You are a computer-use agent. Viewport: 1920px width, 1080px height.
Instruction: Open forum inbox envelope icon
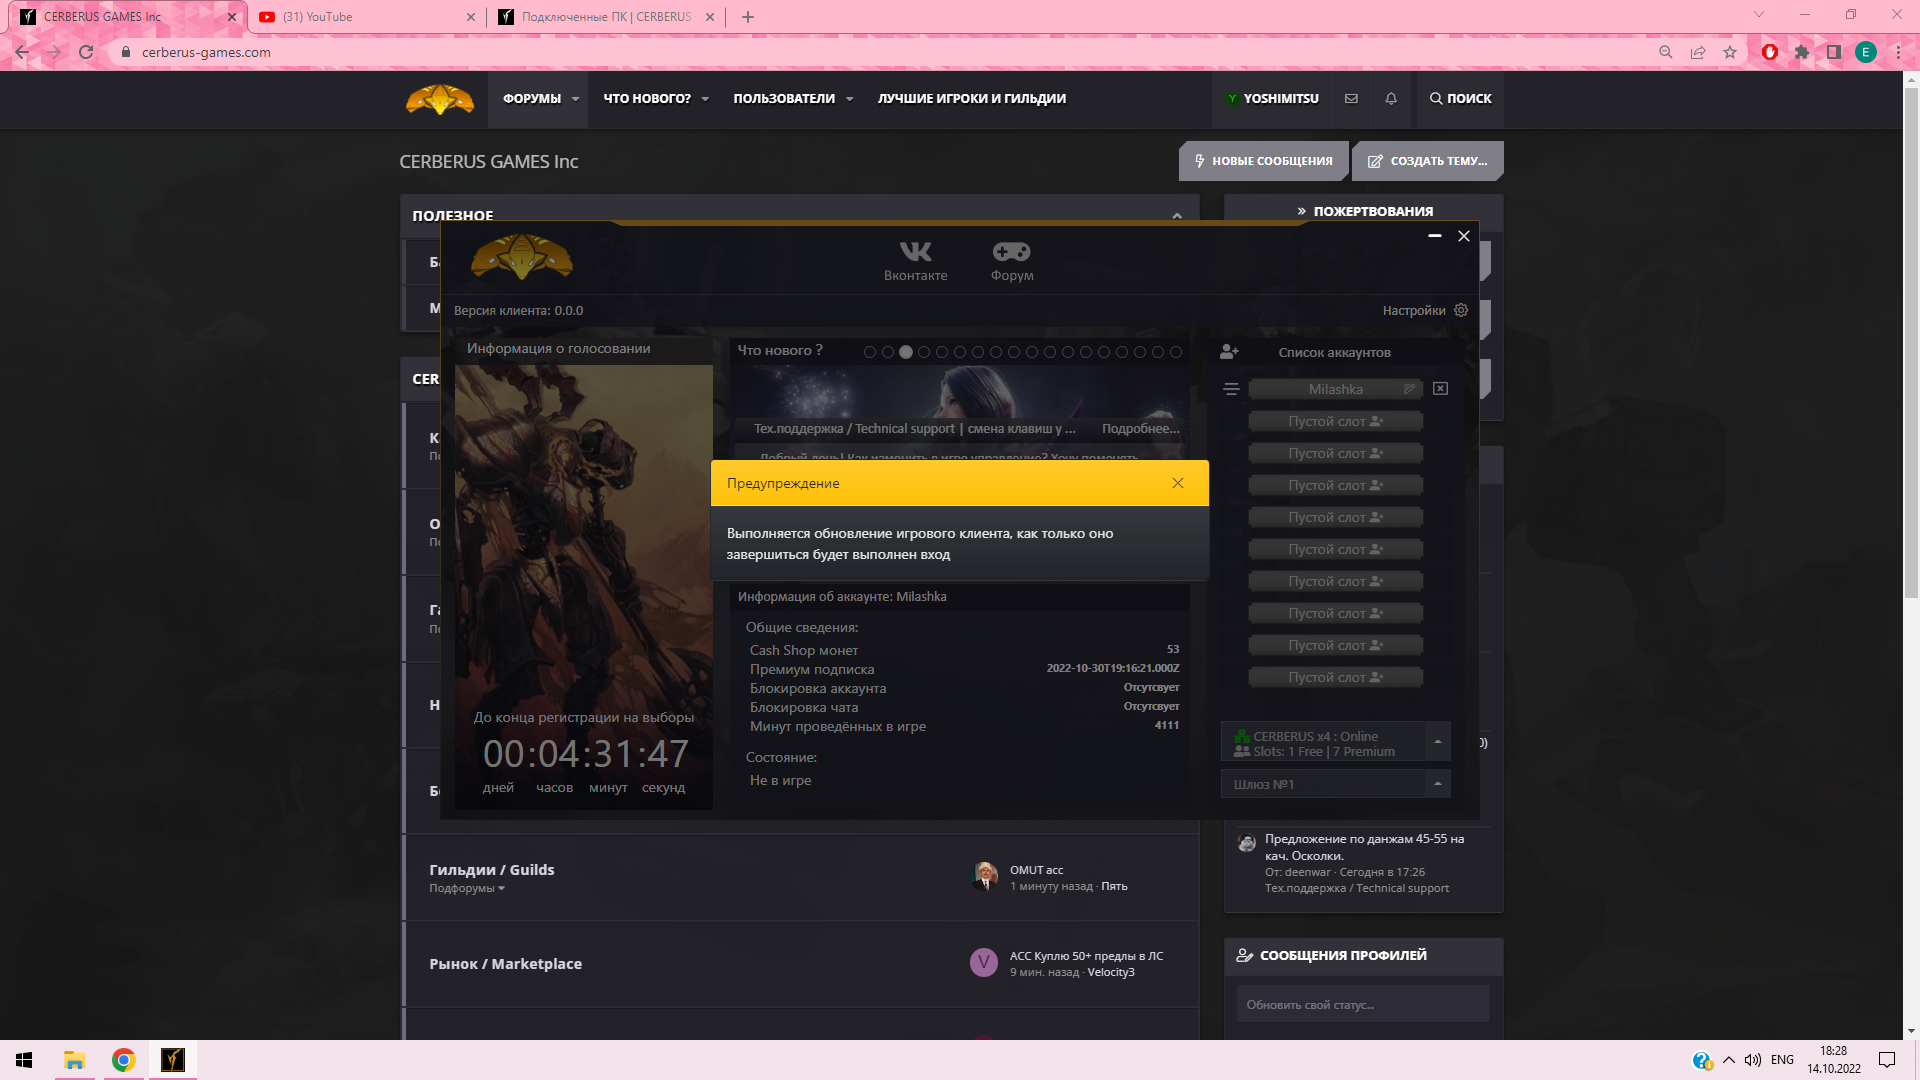(1351, 99)
